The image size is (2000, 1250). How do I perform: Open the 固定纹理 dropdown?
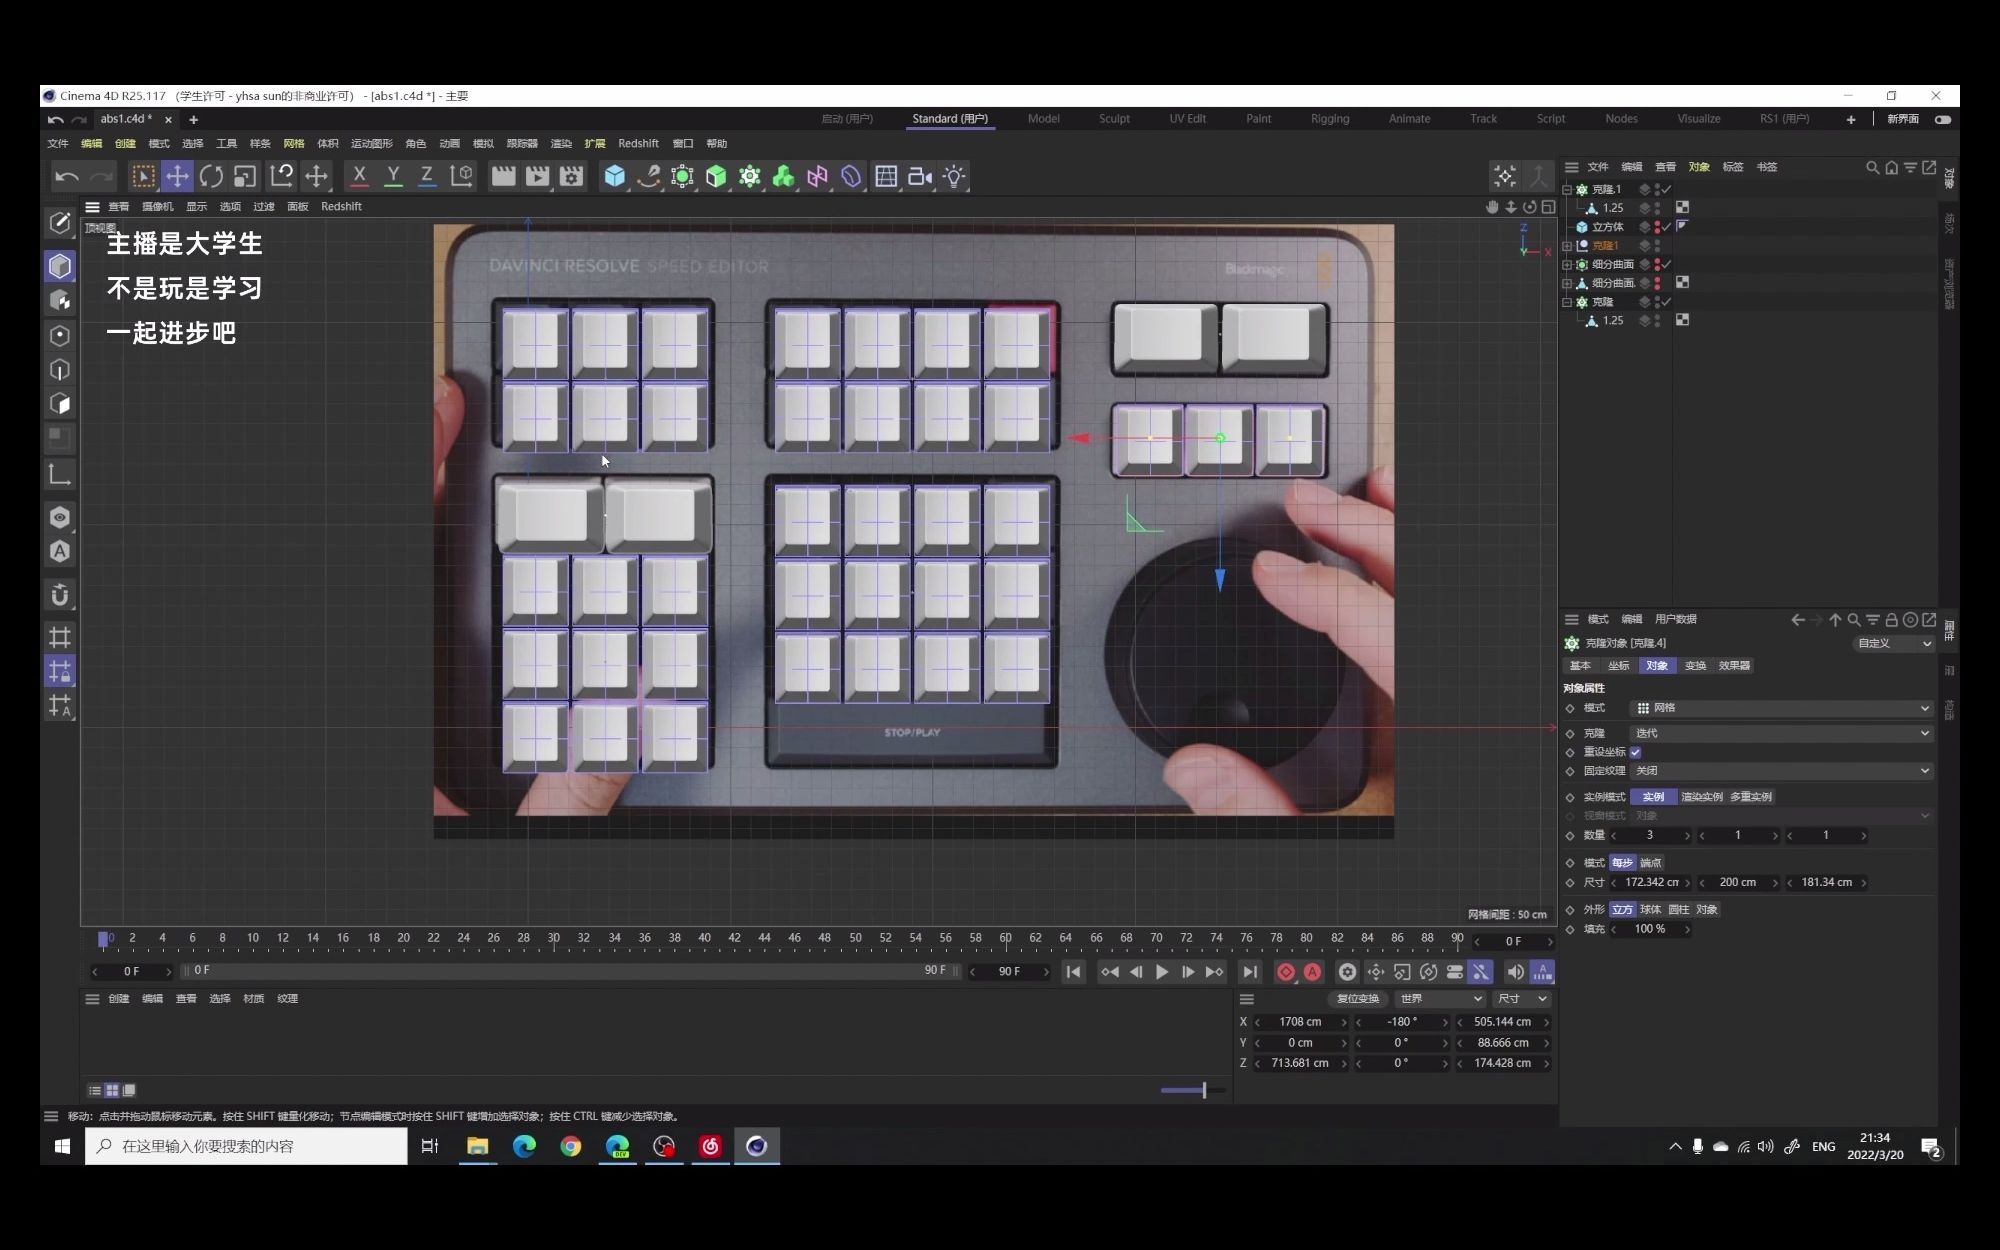tap(1780, 771)
